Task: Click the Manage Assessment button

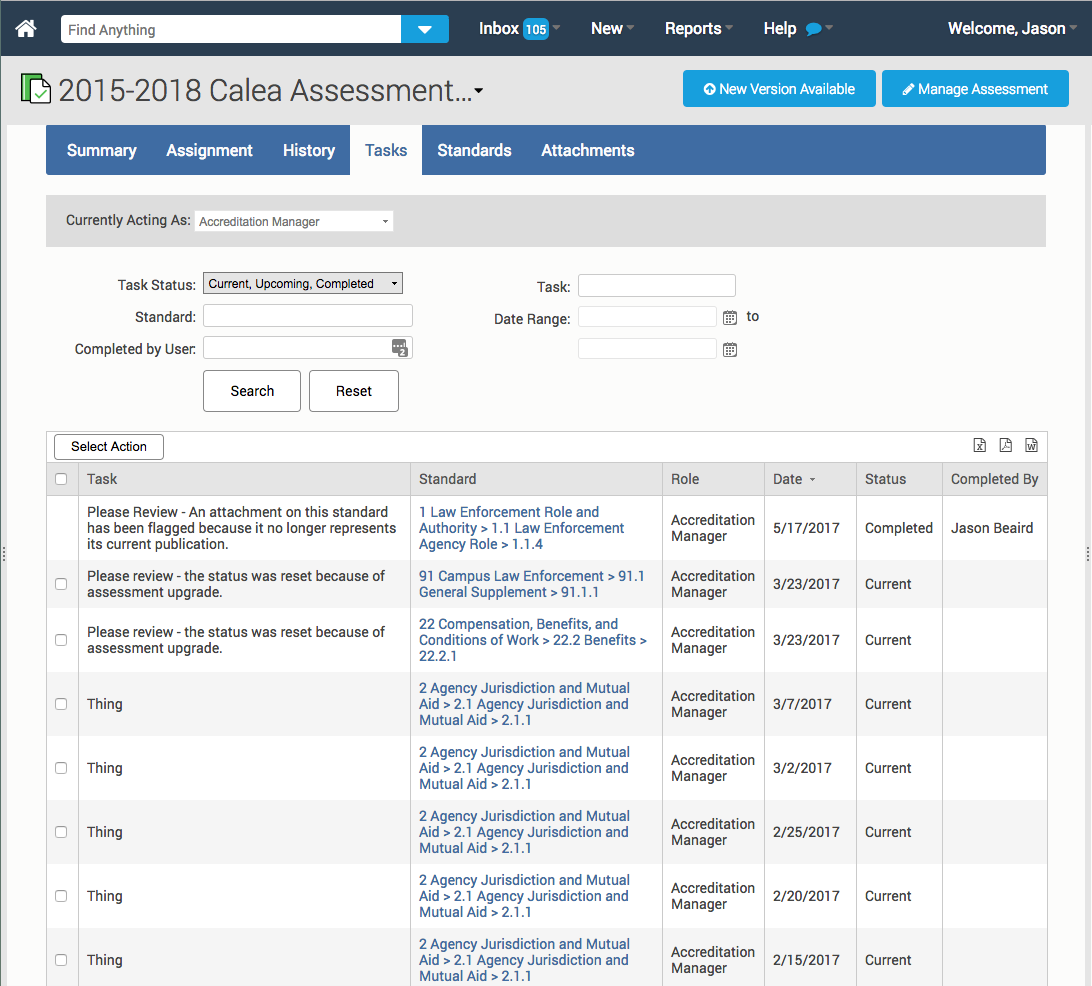Action: (x=975, y=89)
